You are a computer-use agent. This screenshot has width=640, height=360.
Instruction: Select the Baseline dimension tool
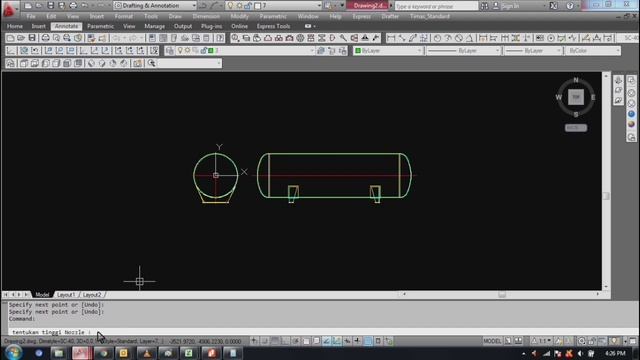[x=493, y=38]
